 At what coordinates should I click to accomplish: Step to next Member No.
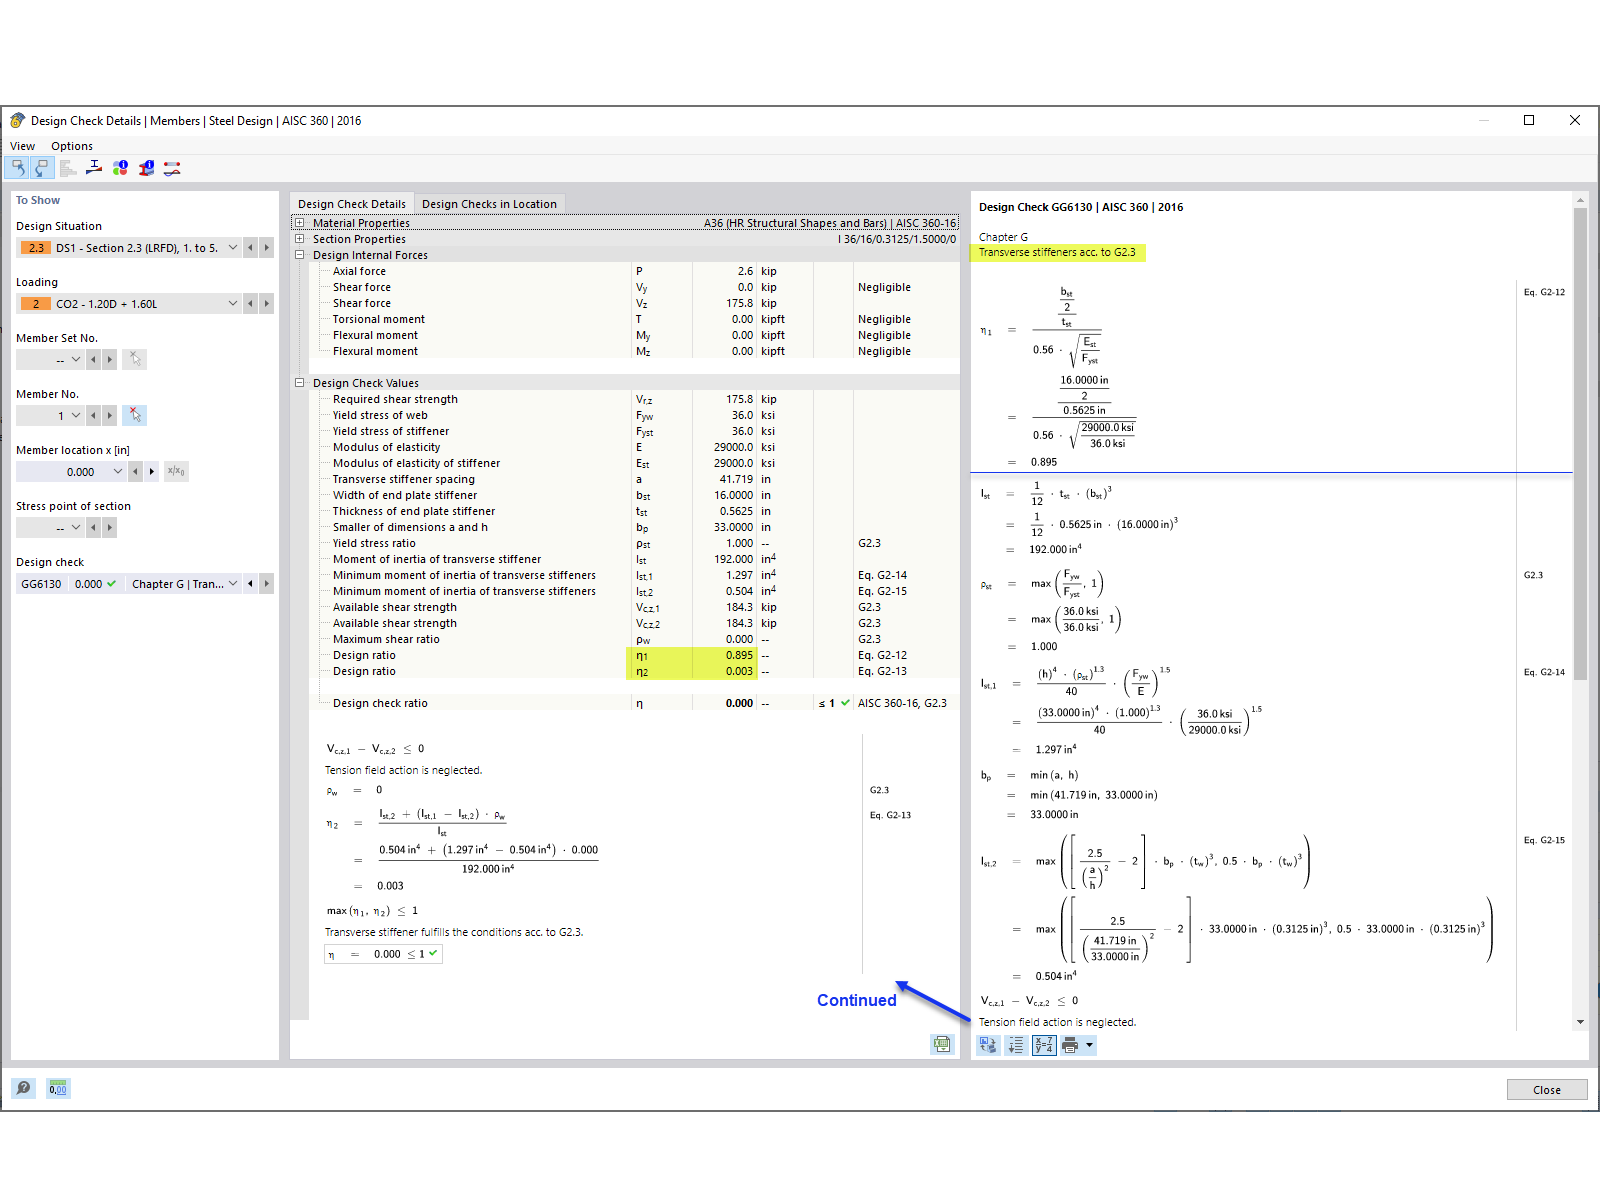click(109, 415)
